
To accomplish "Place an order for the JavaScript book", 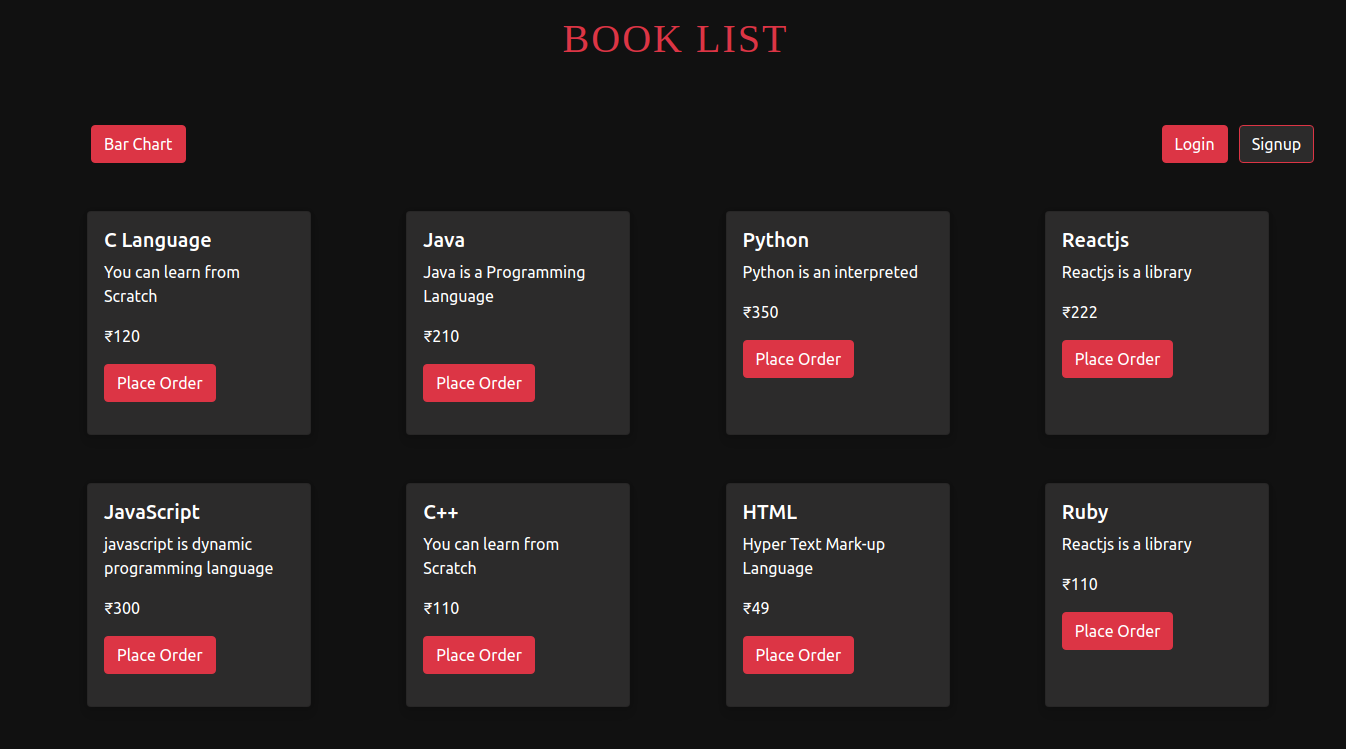I will click(159, 654).
